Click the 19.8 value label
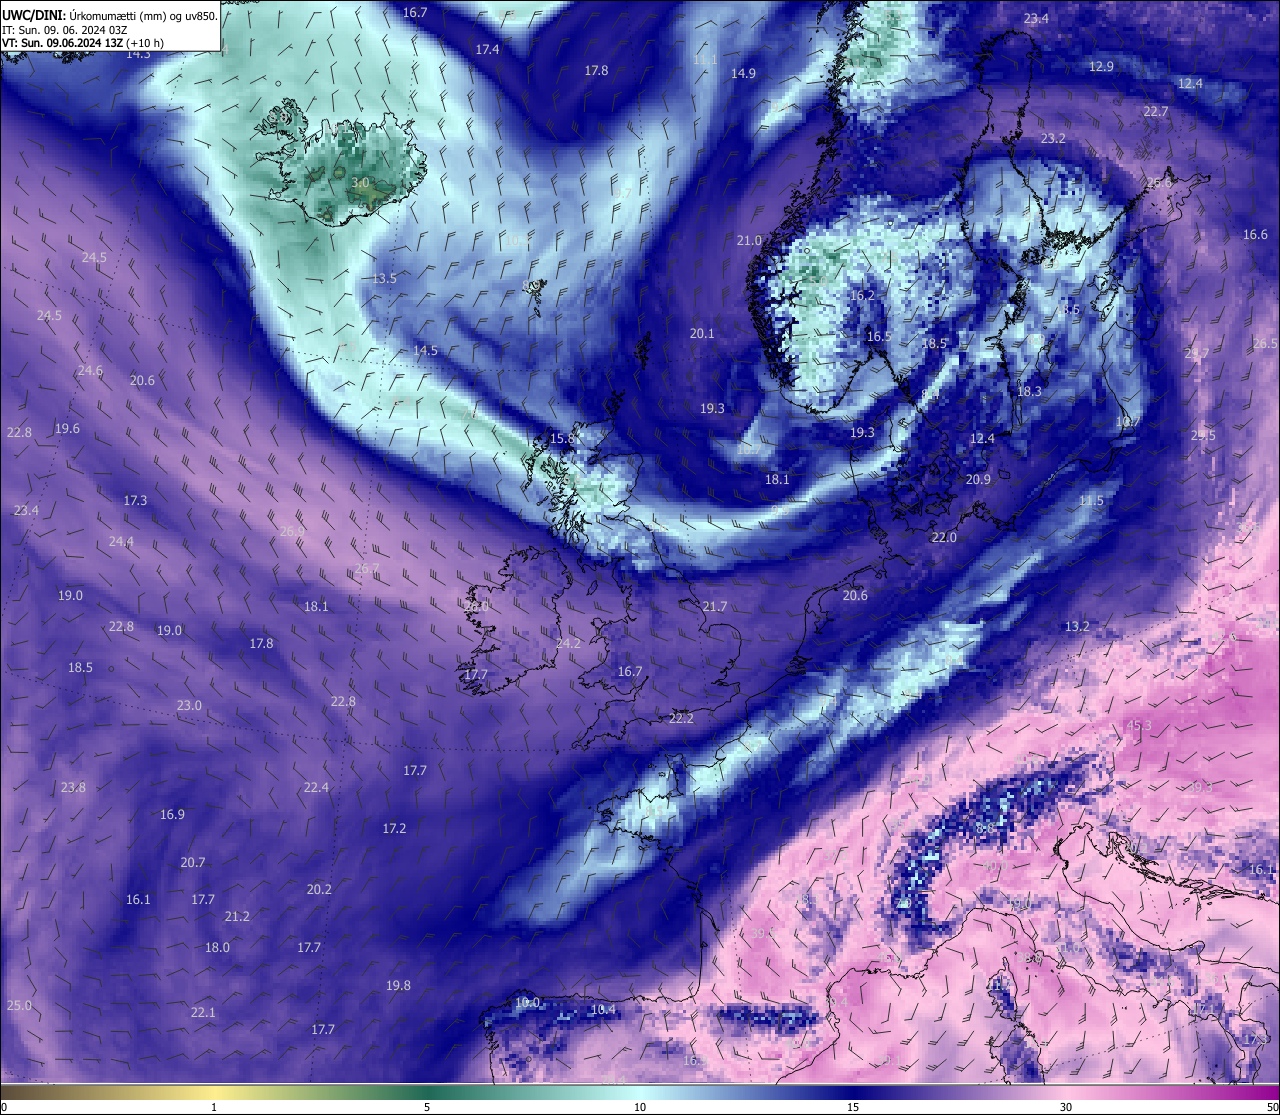The height and width of the screenshot is (1115, 1280). coord(398,985)
